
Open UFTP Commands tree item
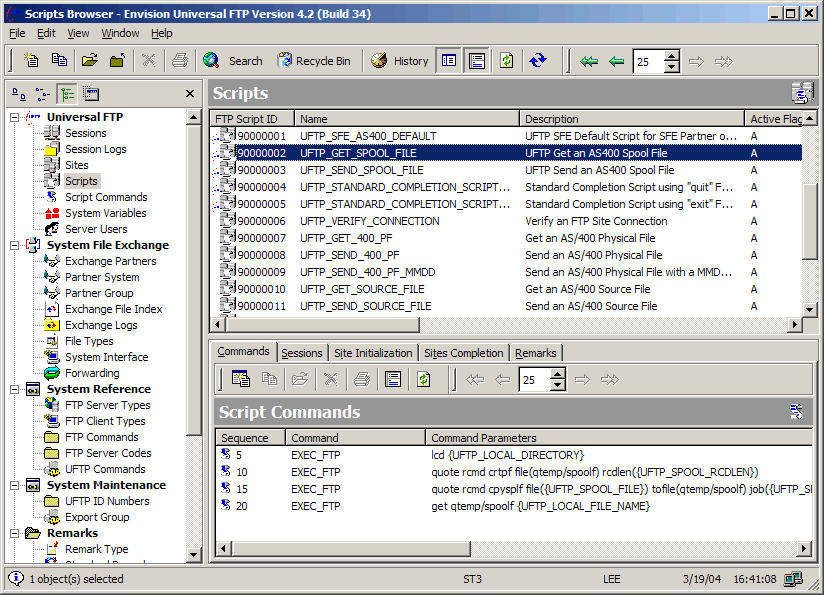click(x=105, y=469)
